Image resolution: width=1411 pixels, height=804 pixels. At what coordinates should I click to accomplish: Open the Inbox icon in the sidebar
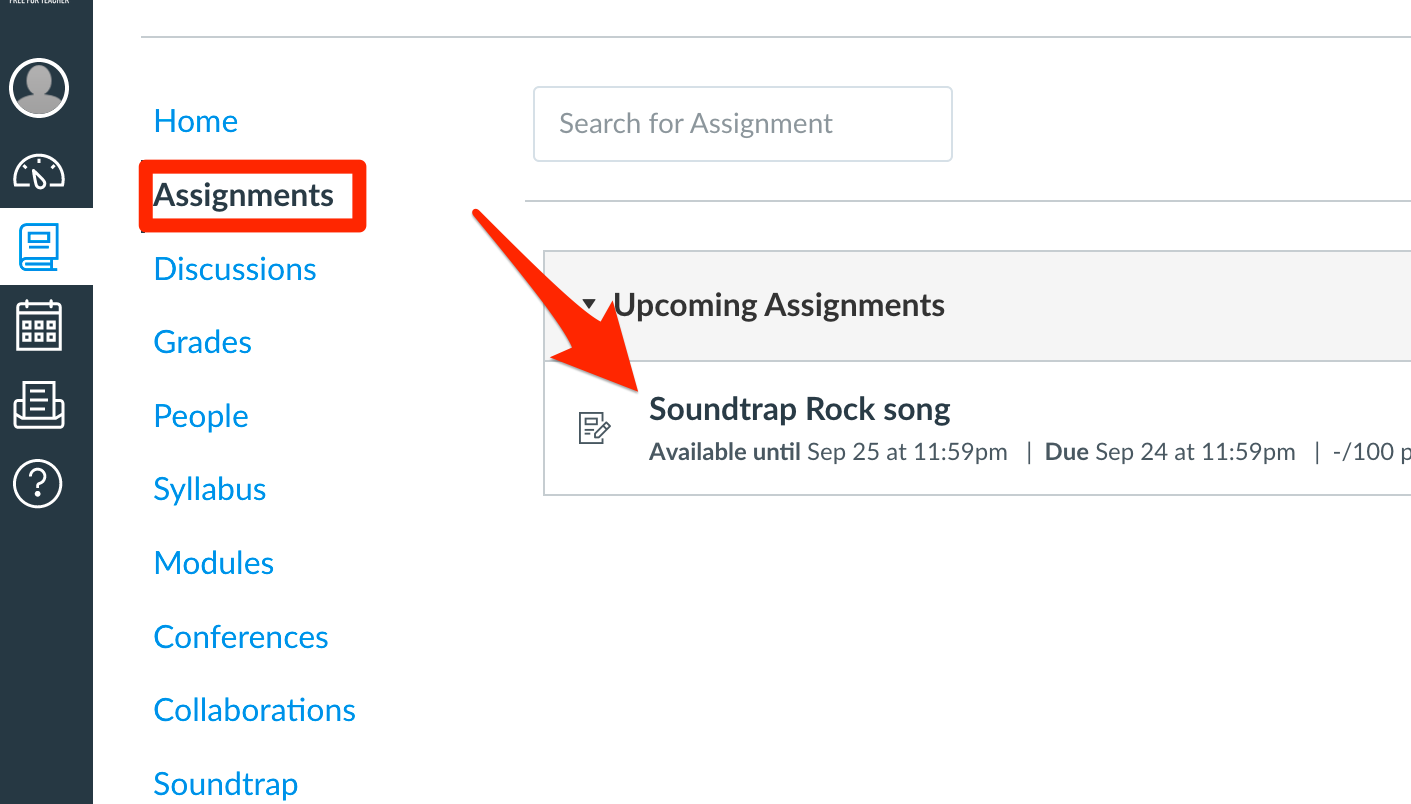[x=38, y=405]
